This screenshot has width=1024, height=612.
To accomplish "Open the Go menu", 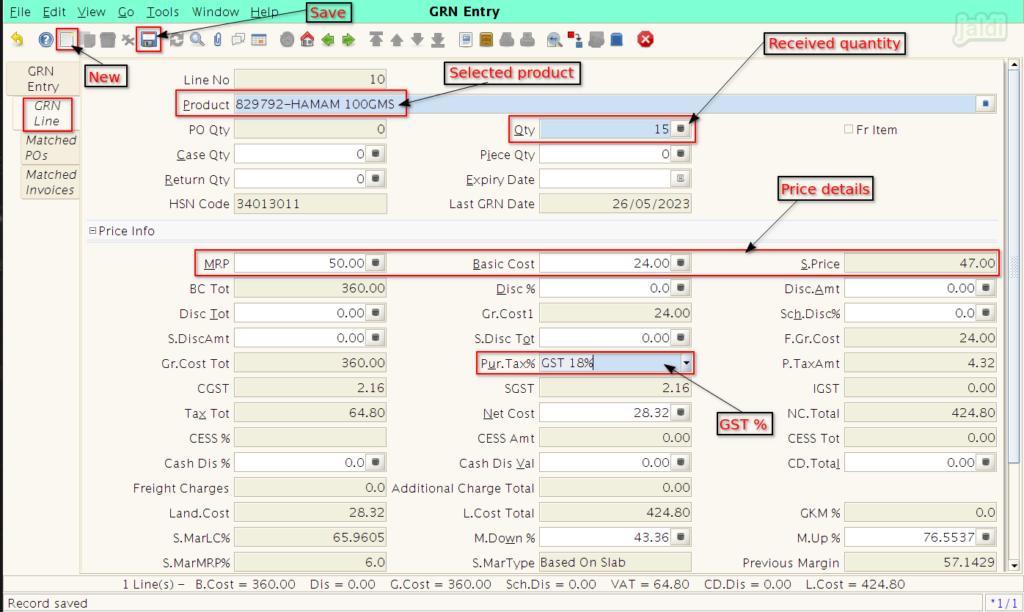I will 125,12.
